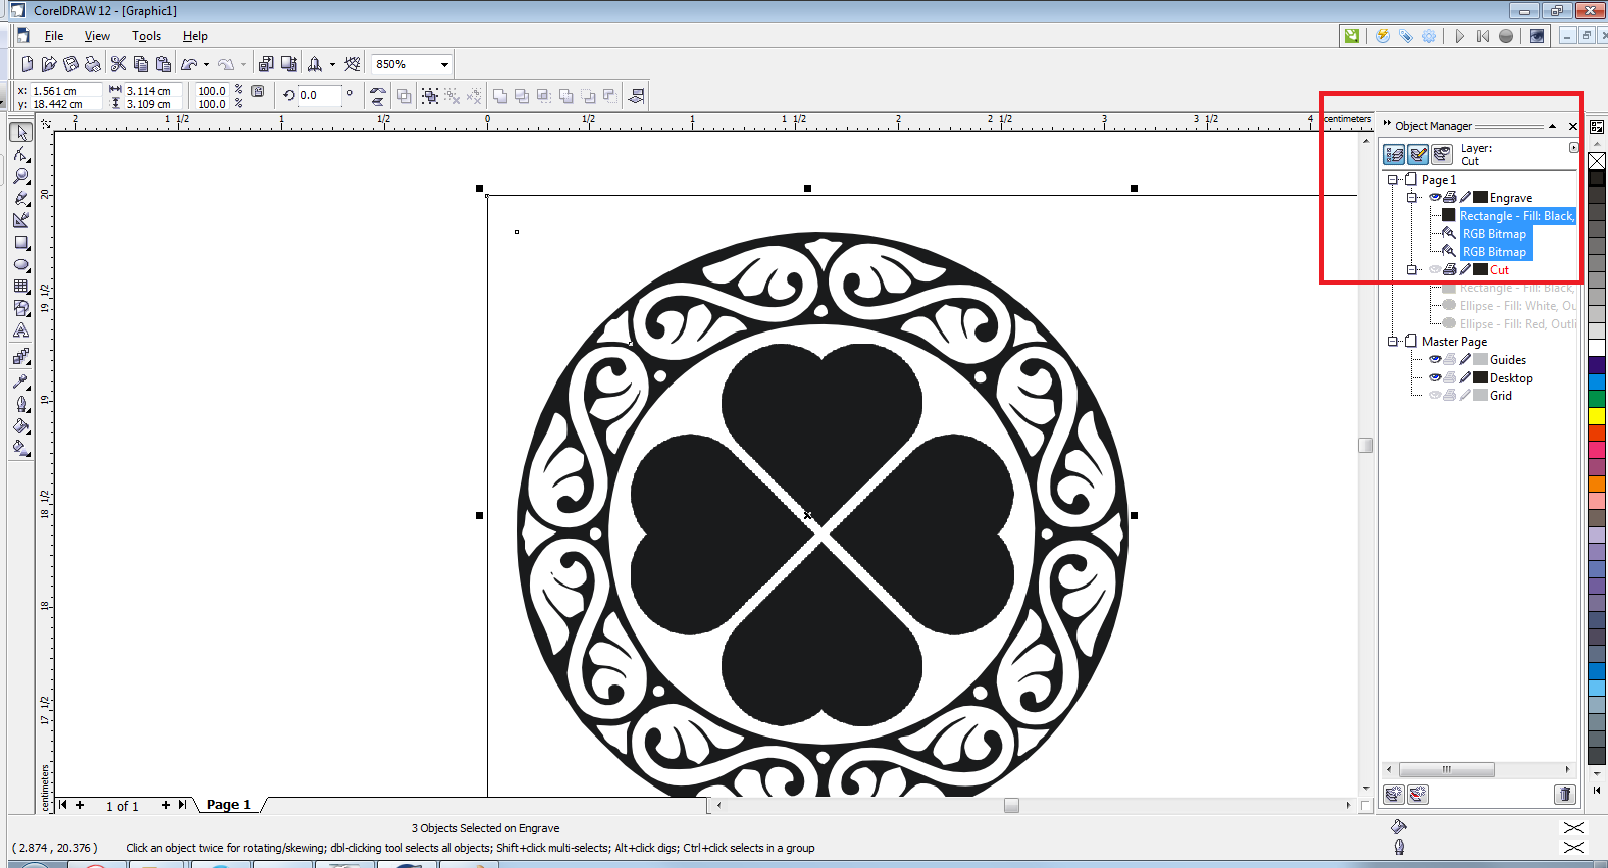
Task: Collapse the Engrave layer node
Action: (x=1412, y=197)
